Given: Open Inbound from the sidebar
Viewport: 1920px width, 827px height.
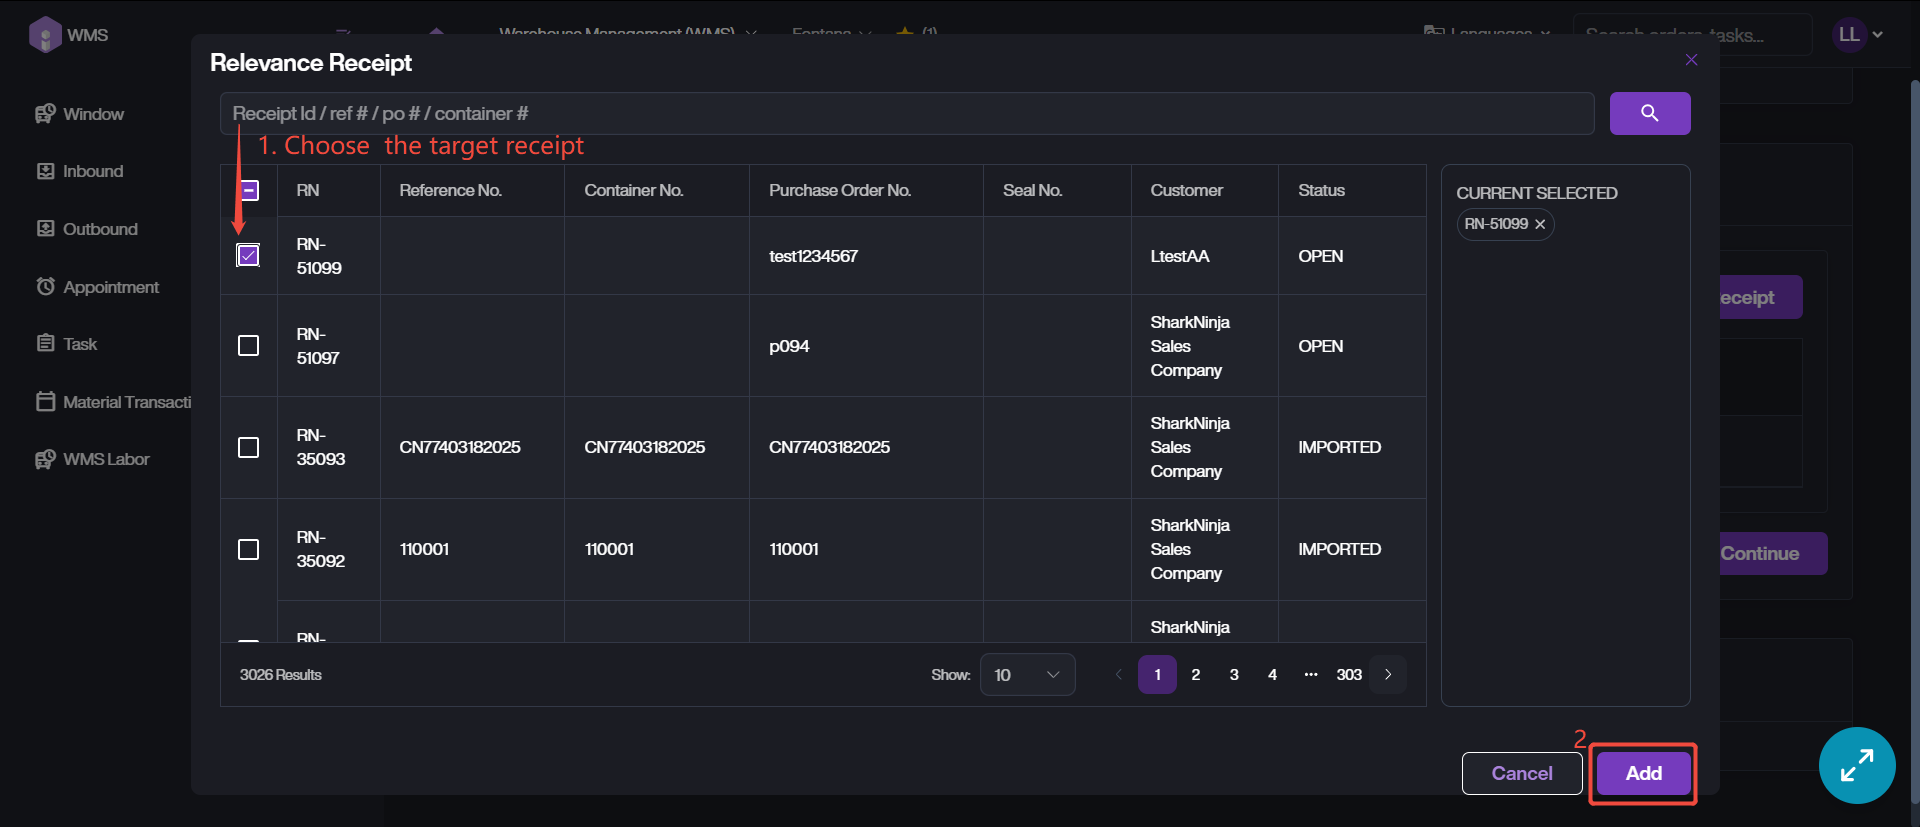Looking at the screenshot, I should pos(92,171).
